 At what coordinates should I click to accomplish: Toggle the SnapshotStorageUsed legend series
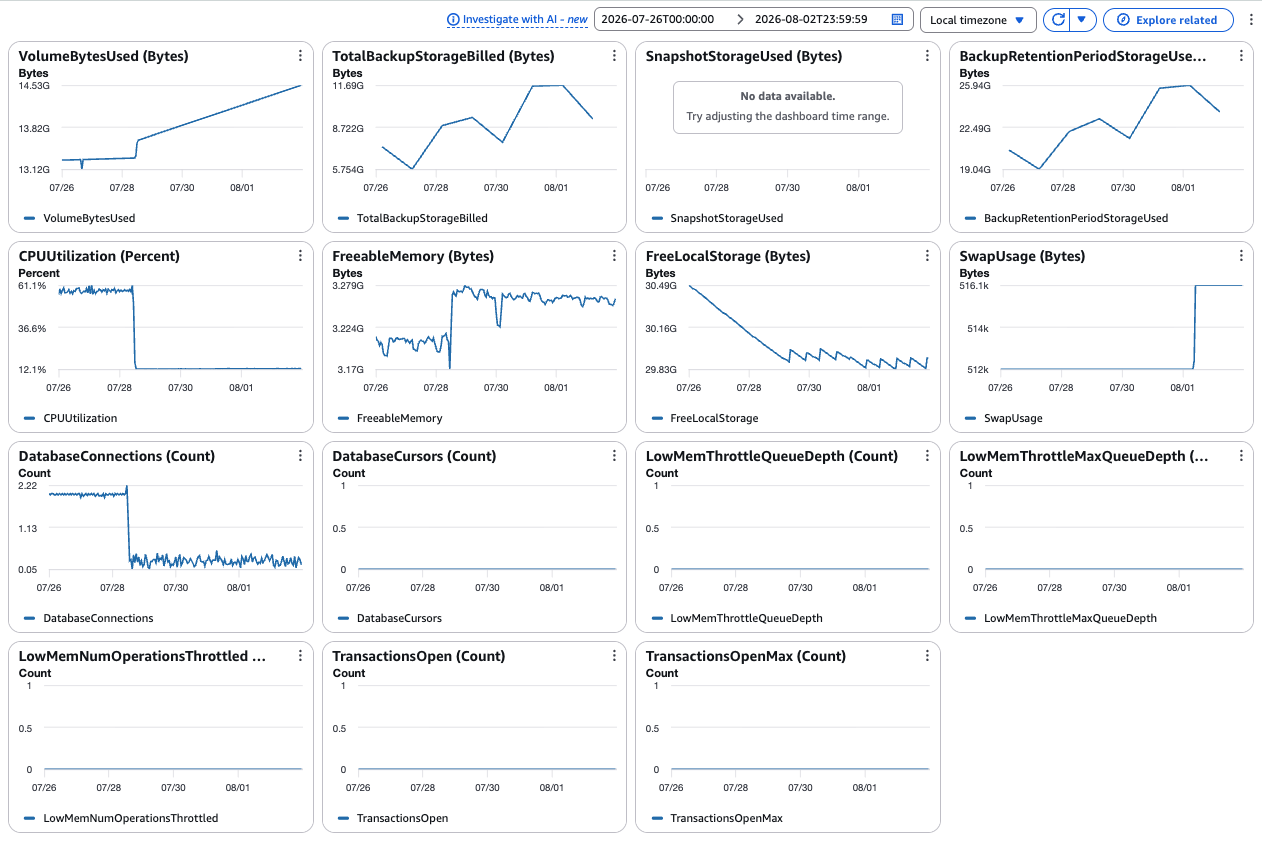[x=716, y=218]
